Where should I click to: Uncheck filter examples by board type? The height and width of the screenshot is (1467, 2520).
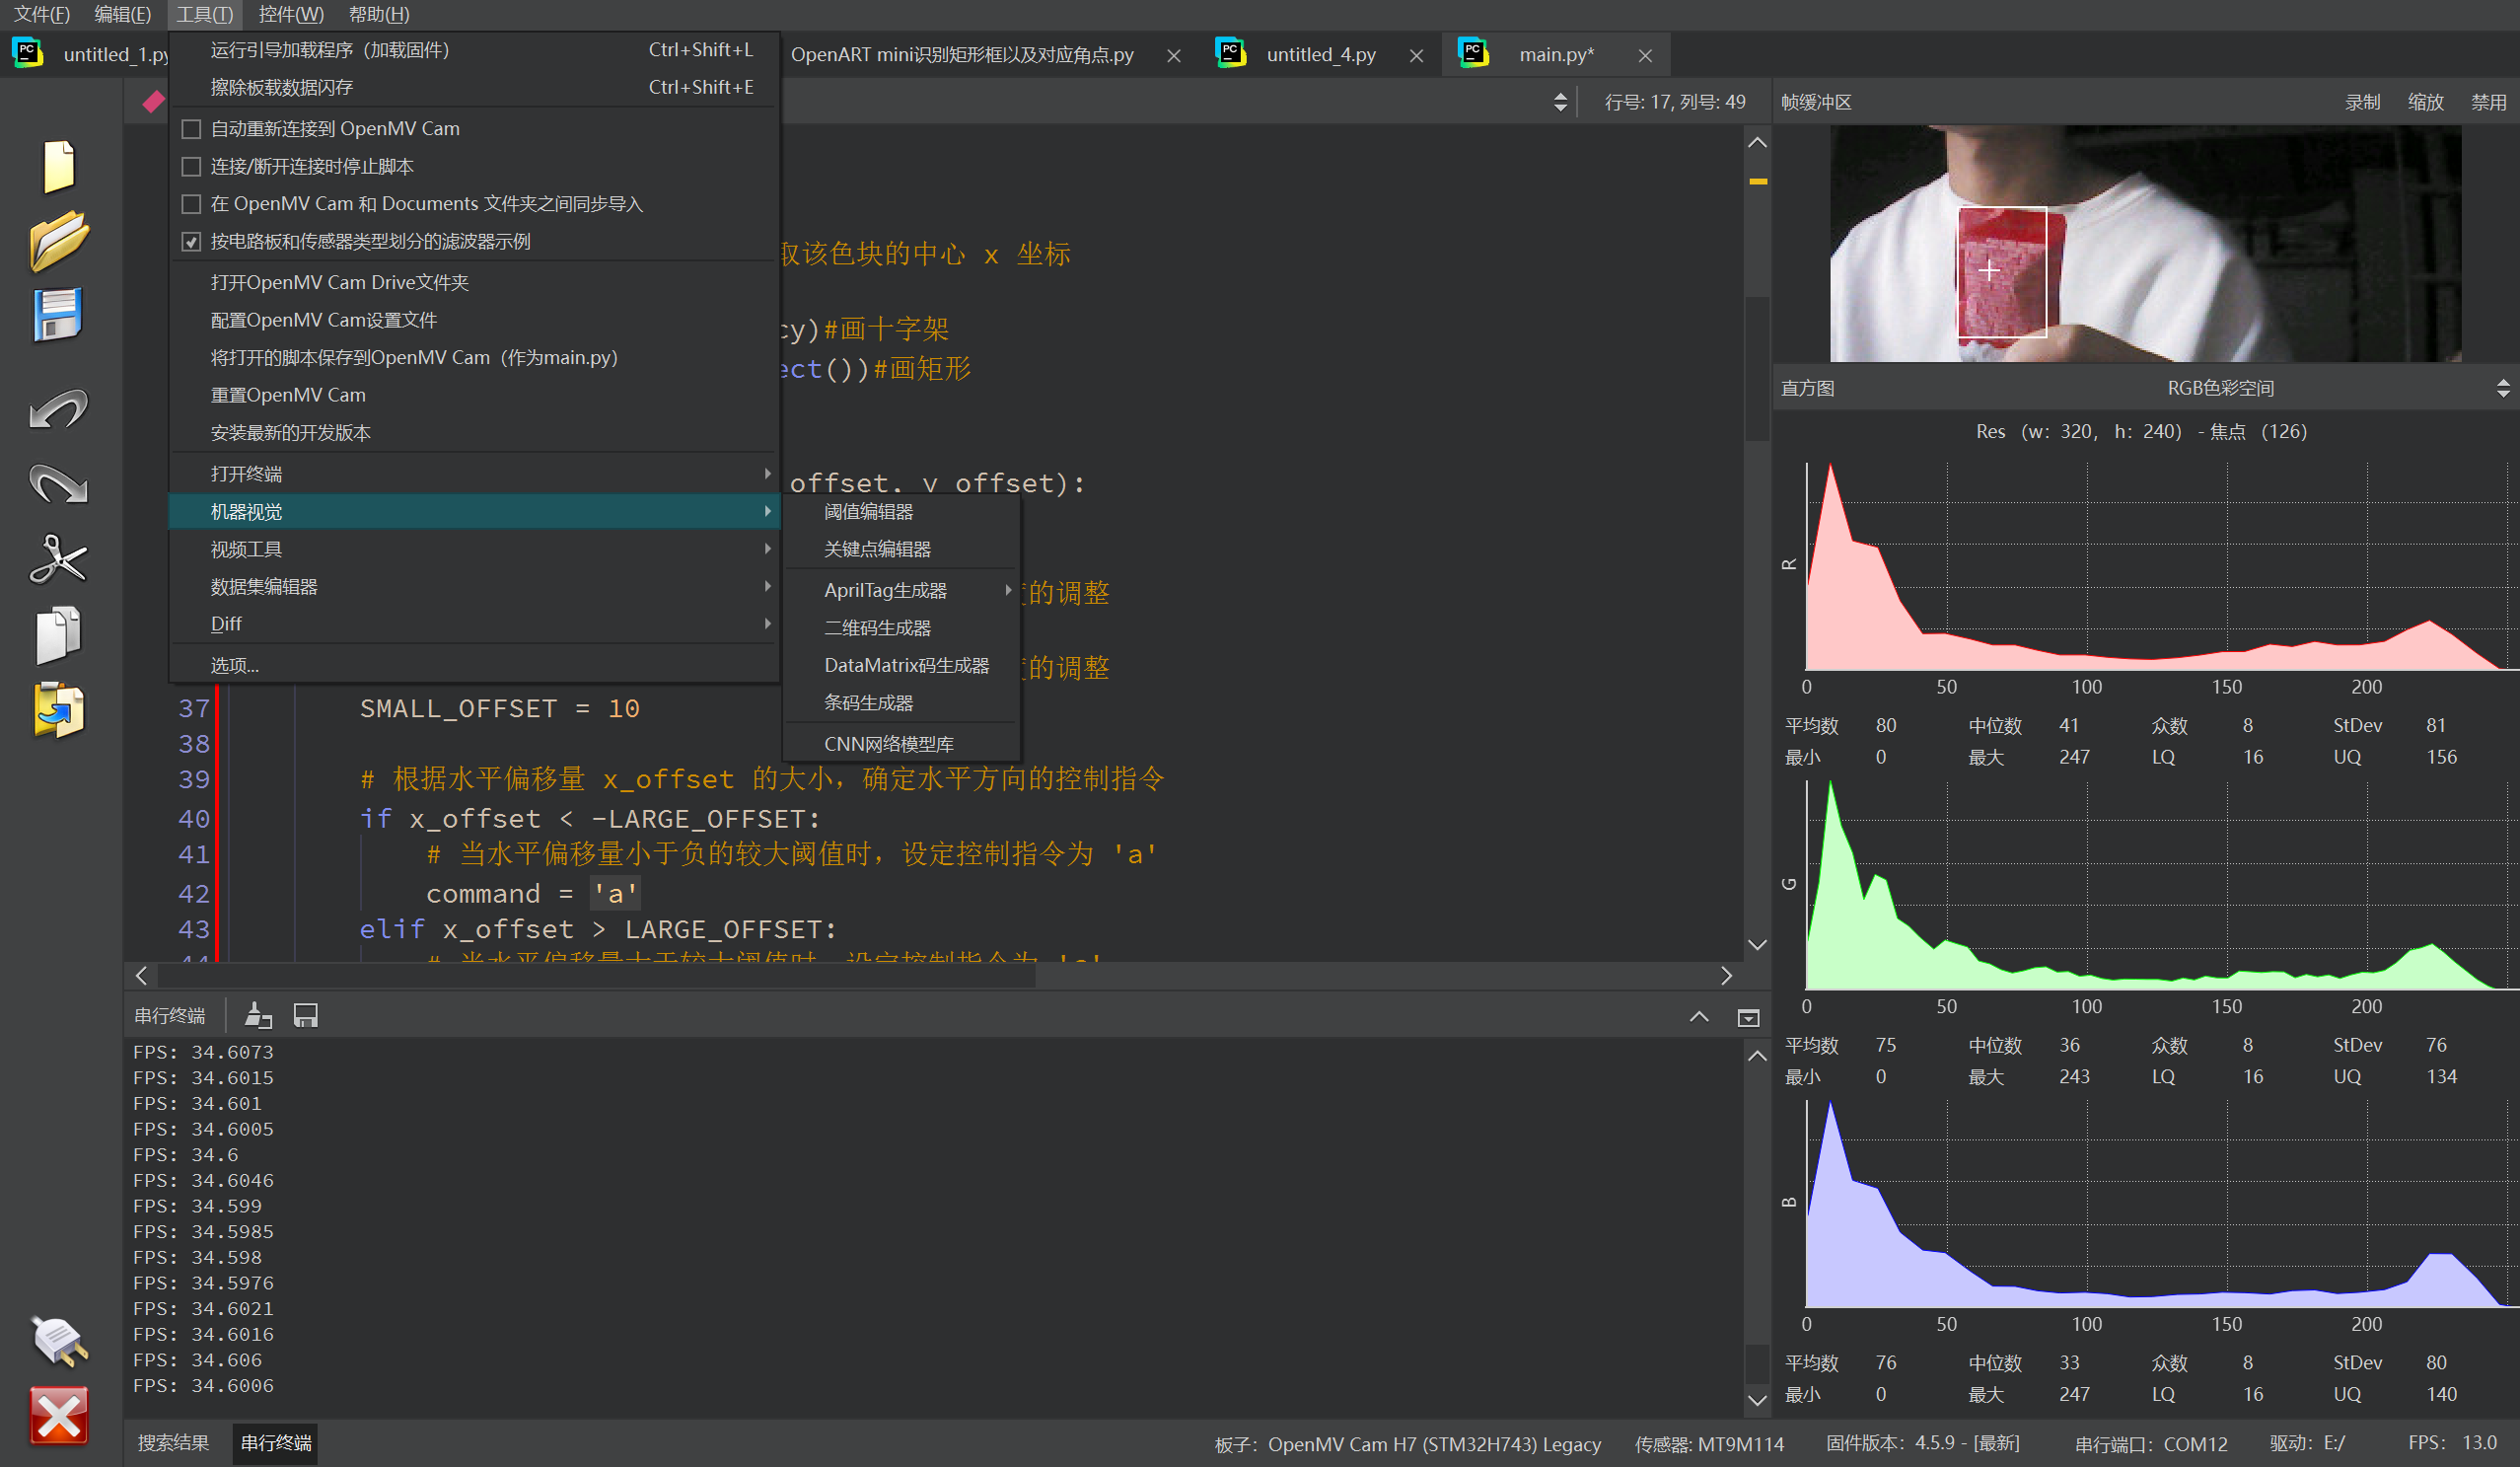click(x=191, y=242)
